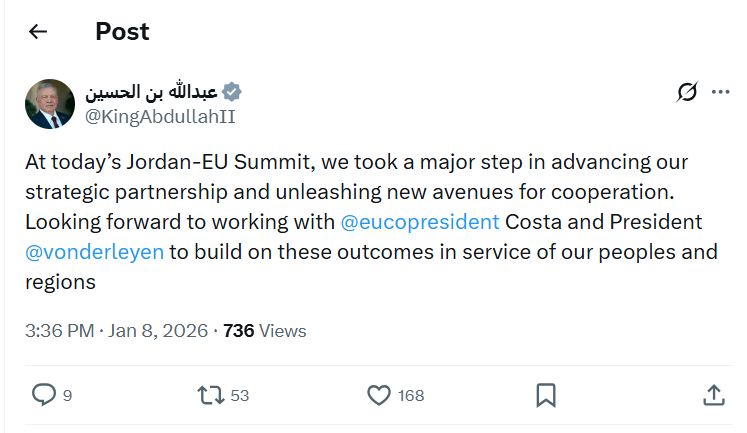The height and width of the screenshot is (433, 747).
Task: Open the author's profile picture
Action: point(50,104)
